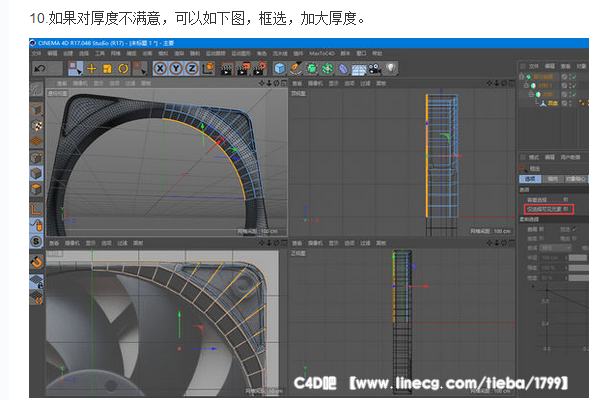Click orbit icon of bottom-right viewport
594x400 pixels.
503,243
